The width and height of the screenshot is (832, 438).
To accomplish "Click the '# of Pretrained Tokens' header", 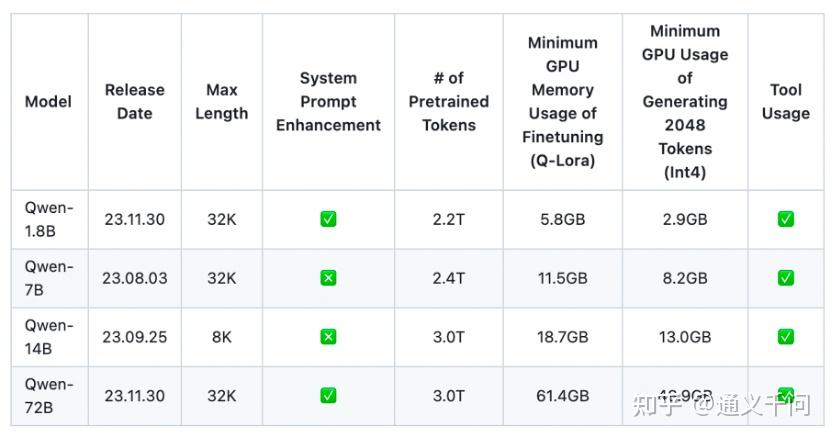I will pyautogui.click(x=448, y=102).
